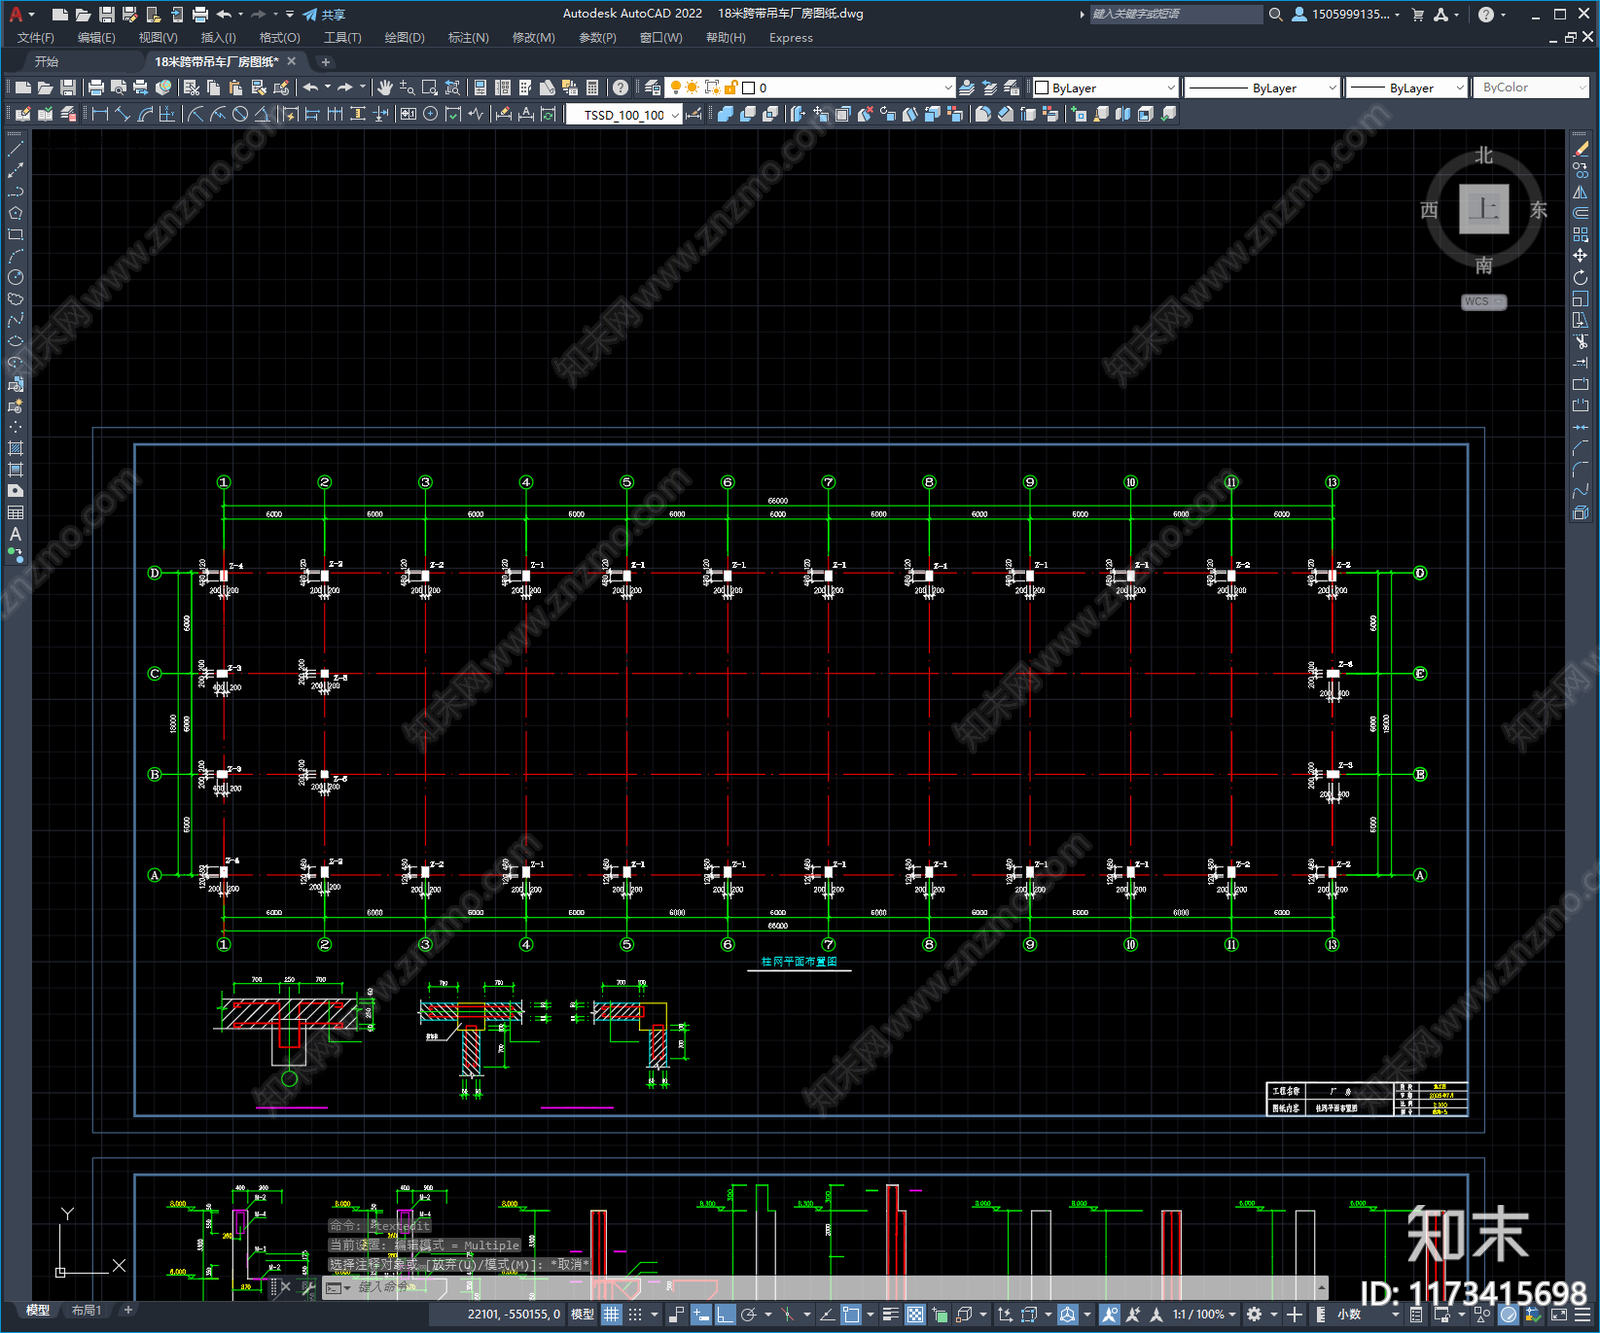This screenshot has width=1600, height=1333.
Task: Open the ByColor plot style dropdown
Action: click(1531, 88)
